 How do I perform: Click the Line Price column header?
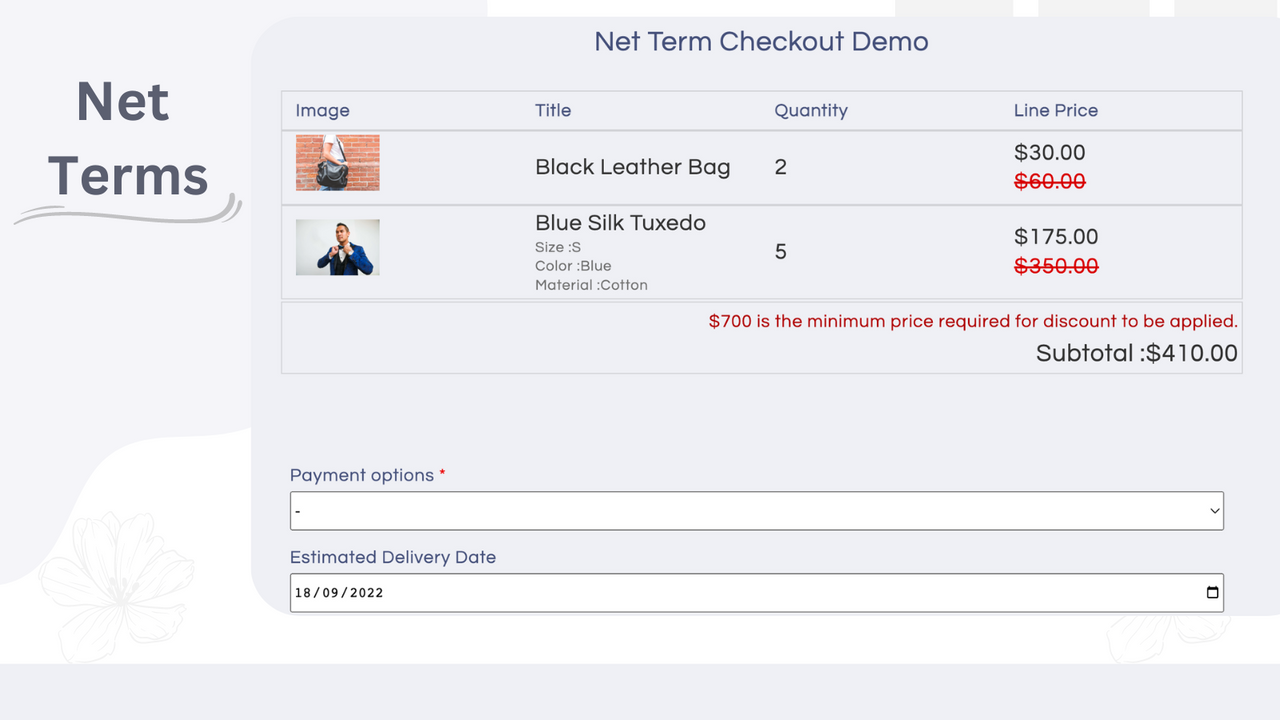point(1056,110)
